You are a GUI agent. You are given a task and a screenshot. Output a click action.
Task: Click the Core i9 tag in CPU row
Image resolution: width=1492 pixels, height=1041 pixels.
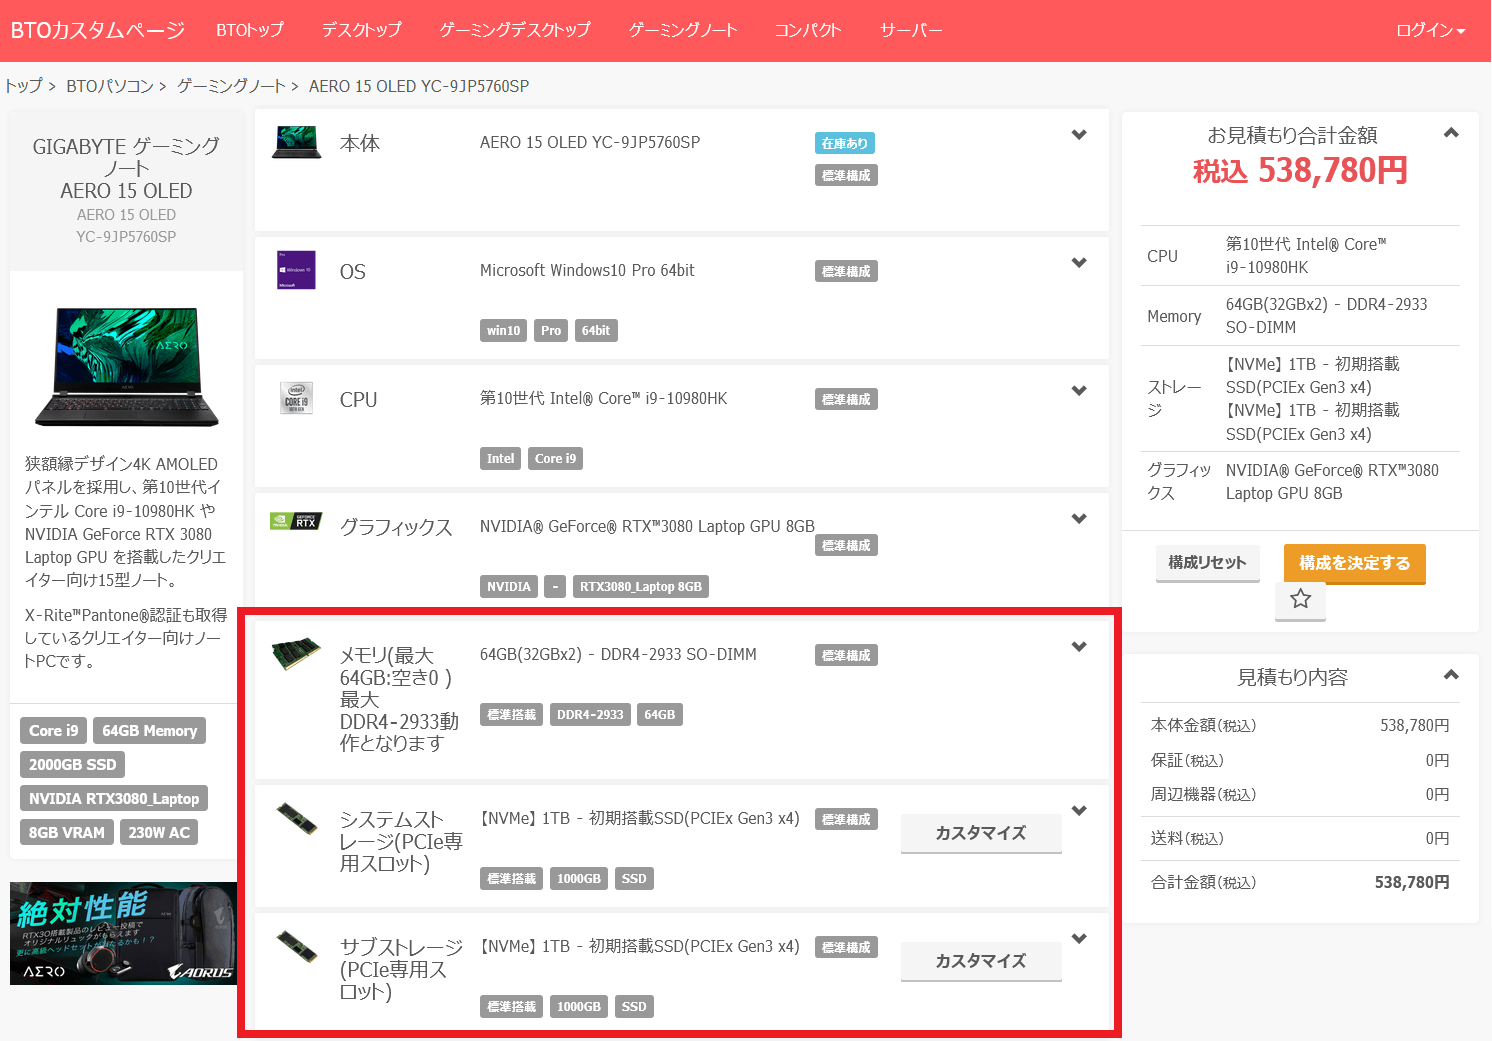(x=555, y=459)
